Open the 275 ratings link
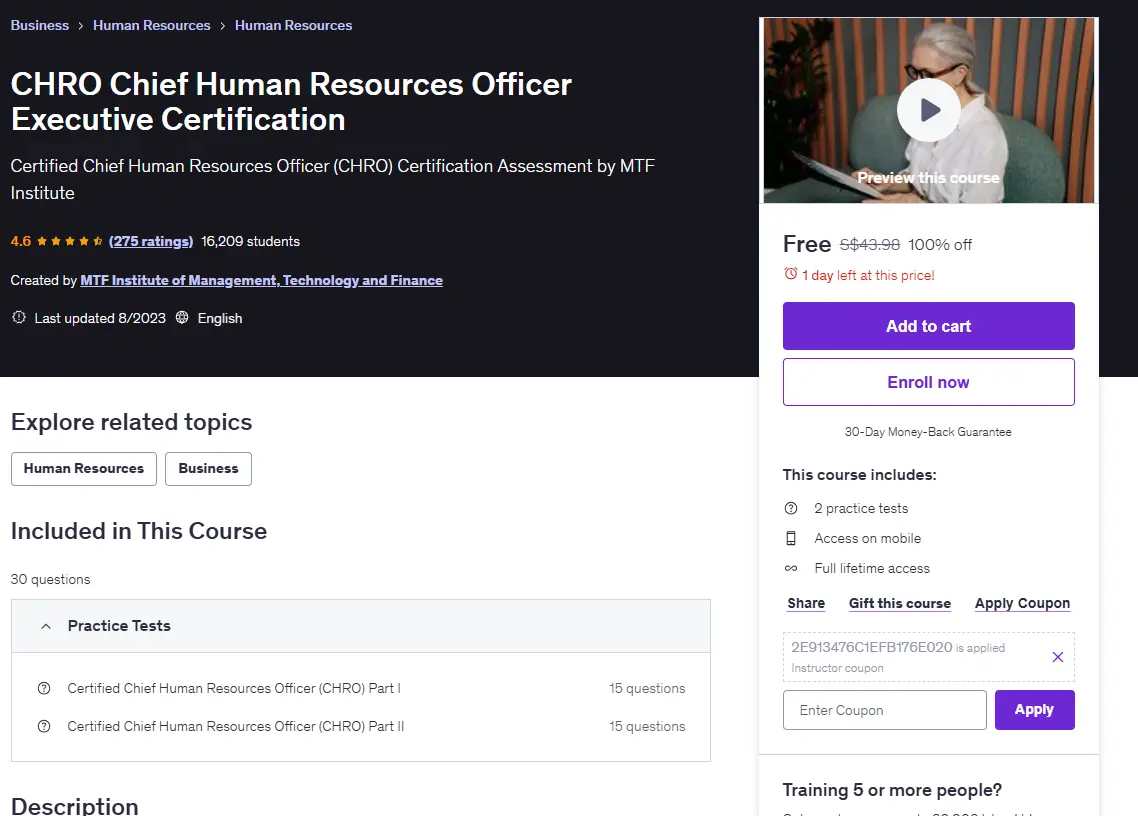This screenshot has width=1138, height=816. 151,241
